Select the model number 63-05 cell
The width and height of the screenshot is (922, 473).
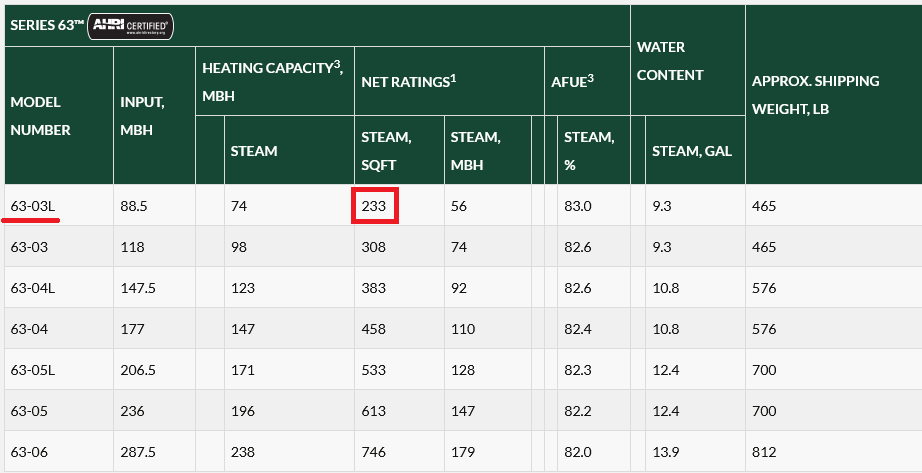click(x=59, y=411)
